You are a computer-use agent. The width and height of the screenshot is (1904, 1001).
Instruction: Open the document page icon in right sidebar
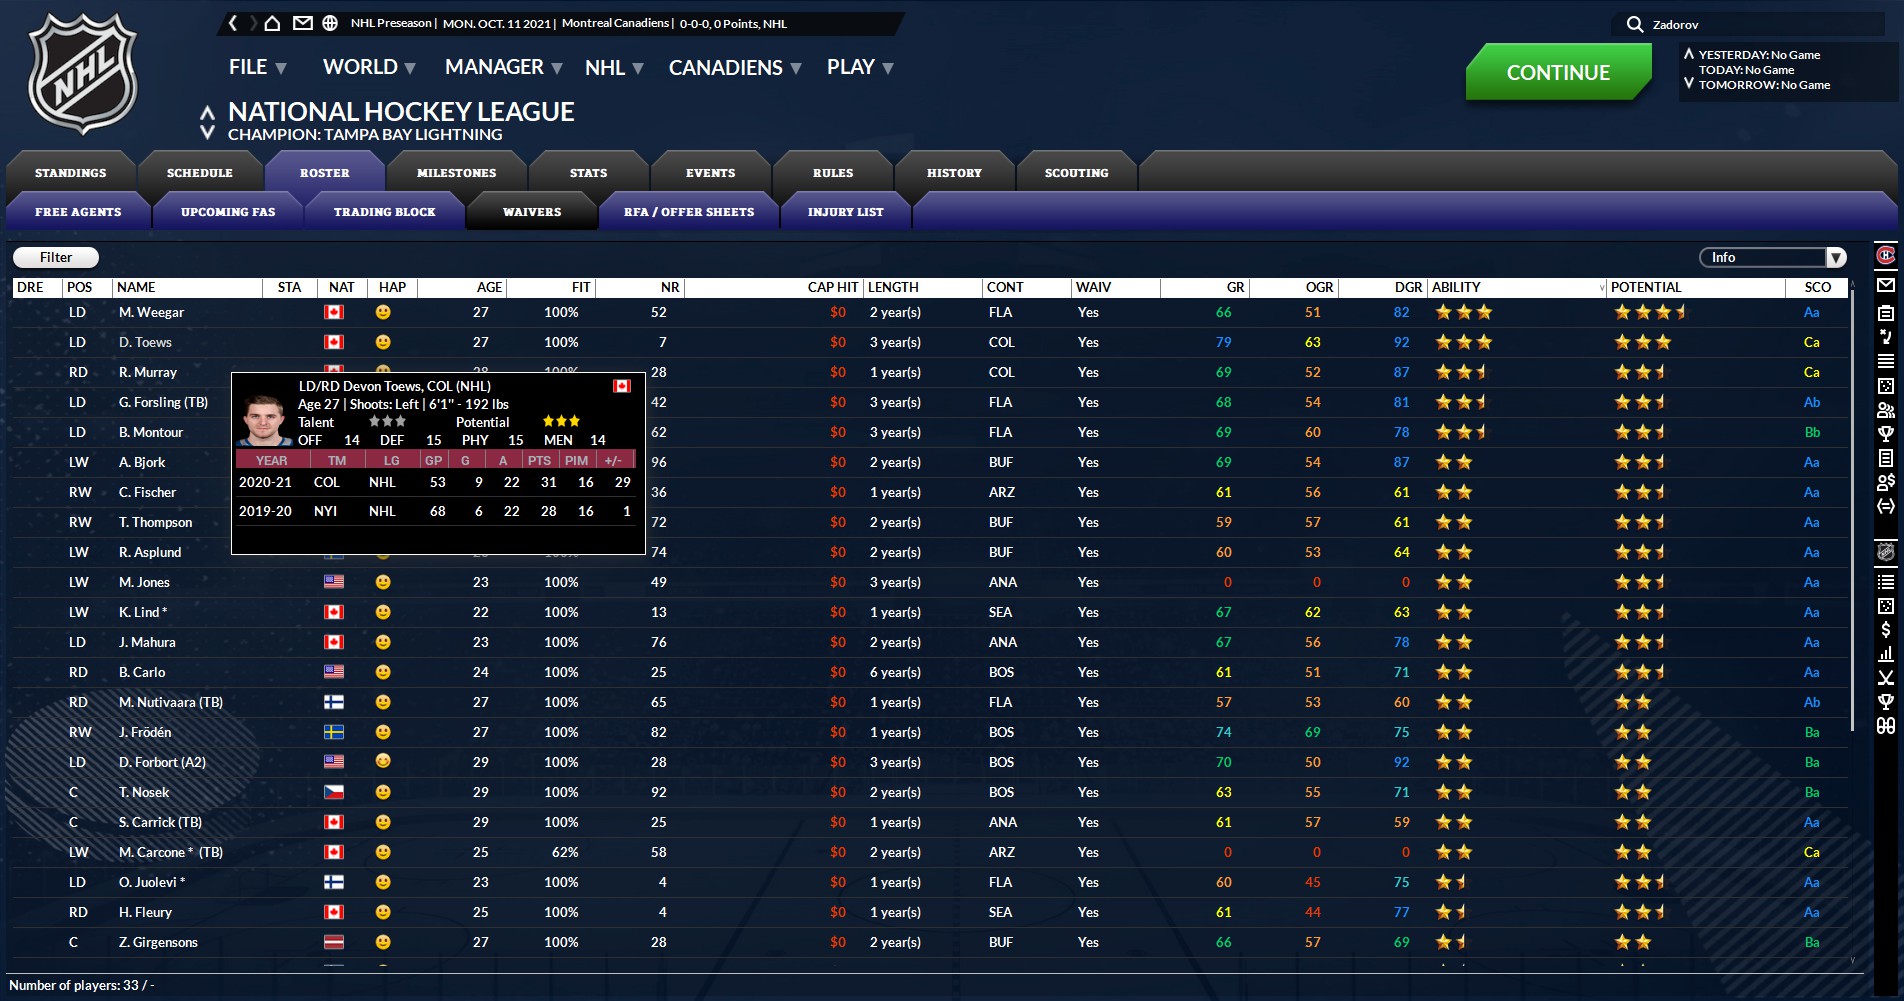click(1886, 458)
